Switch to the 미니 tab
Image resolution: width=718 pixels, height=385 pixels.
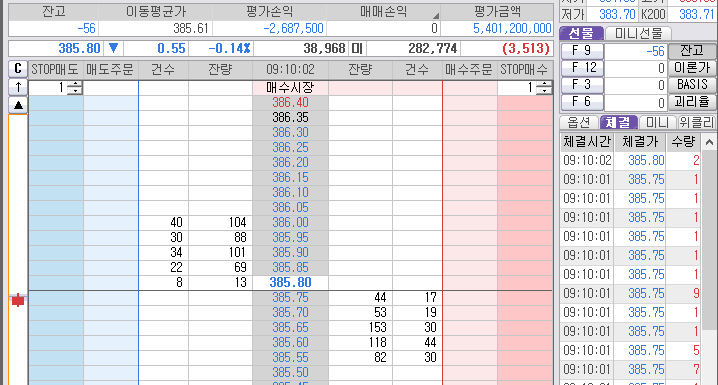click(657, 122)
